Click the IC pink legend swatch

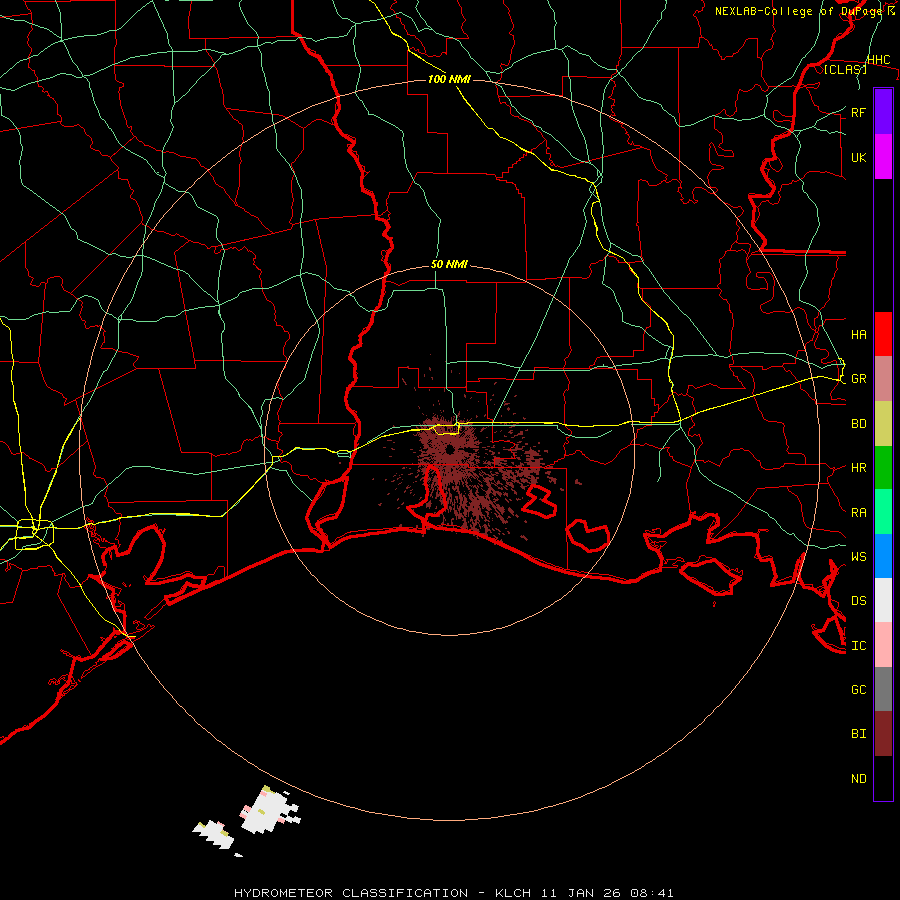click(883, 645)
